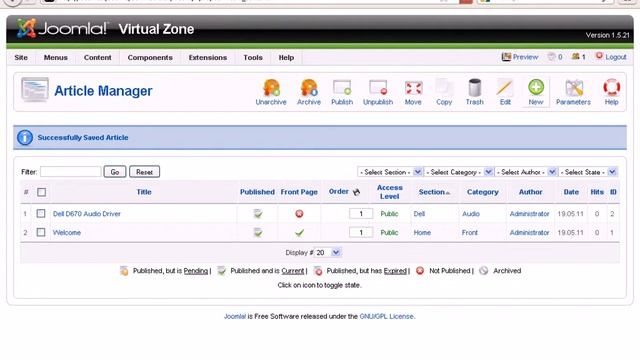Viewport: 640px width, 360px height.
Task: Open the Select Category dropdown
Action: pos(458,172)
